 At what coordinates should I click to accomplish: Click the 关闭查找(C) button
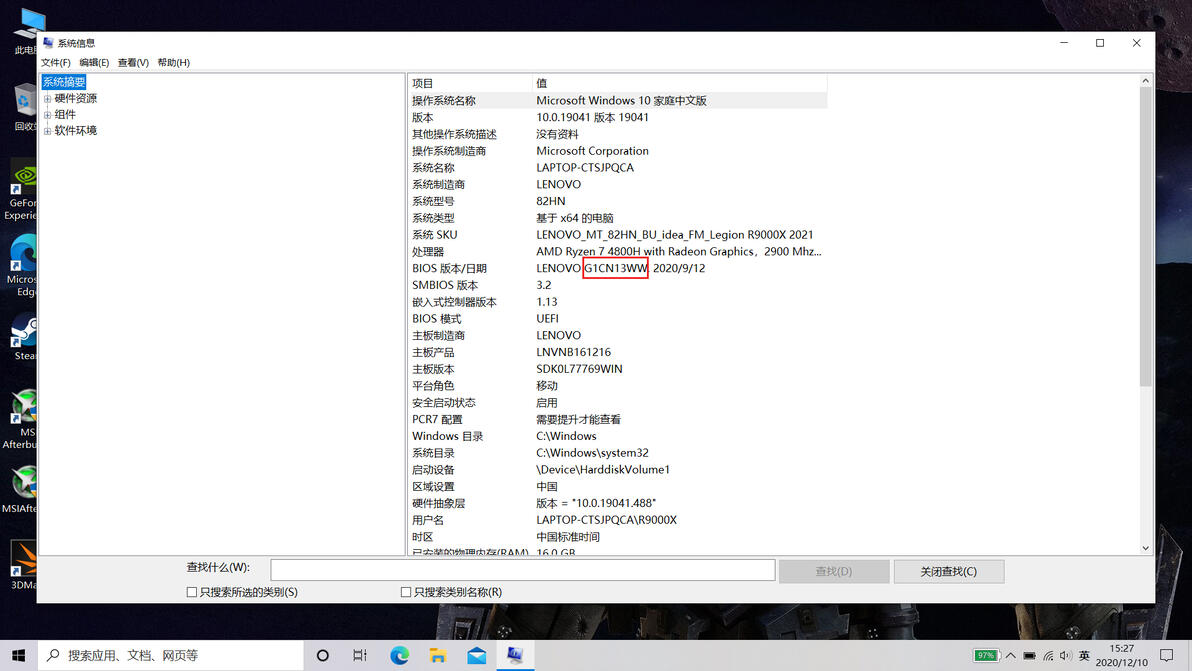click(x=949, y=571)
